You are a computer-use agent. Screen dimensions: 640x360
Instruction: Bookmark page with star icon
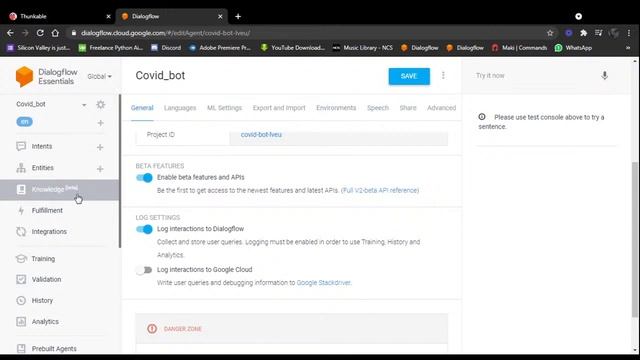(x=550, y=33)
